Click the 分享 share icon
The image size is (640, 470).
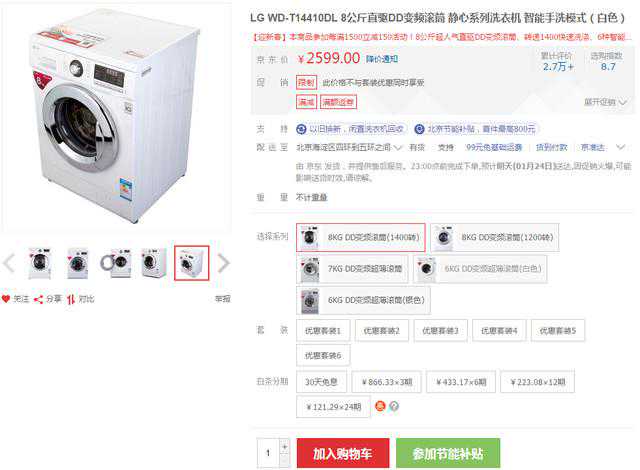coord(38,299)
